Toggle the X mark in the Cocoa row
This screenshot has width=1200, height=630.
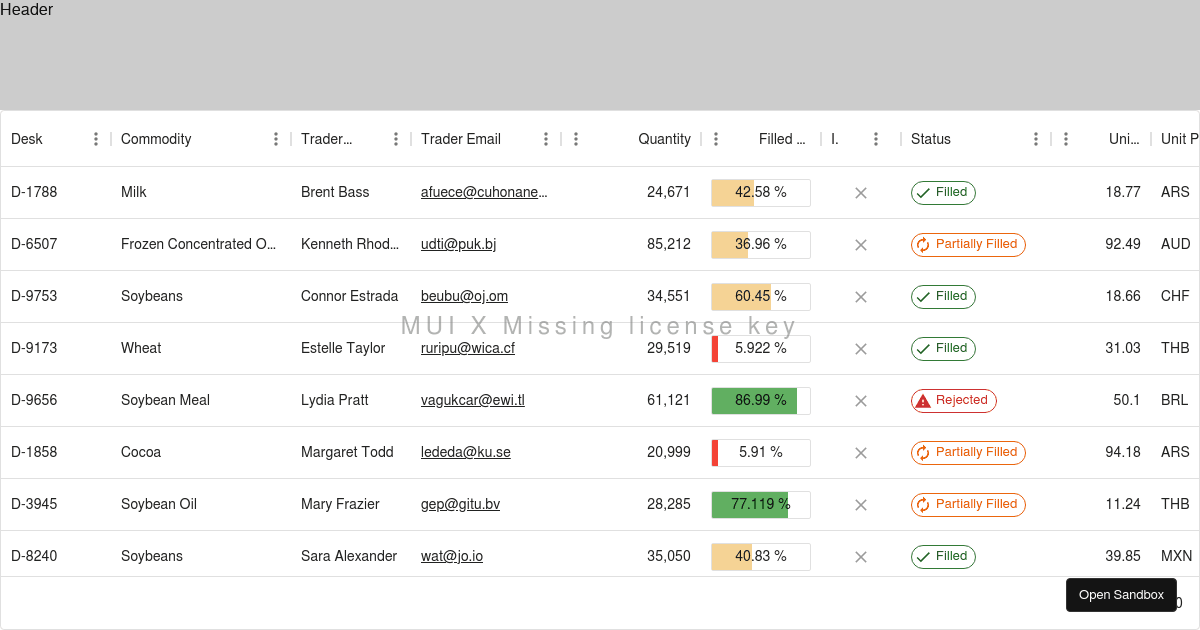click(860, 452)
